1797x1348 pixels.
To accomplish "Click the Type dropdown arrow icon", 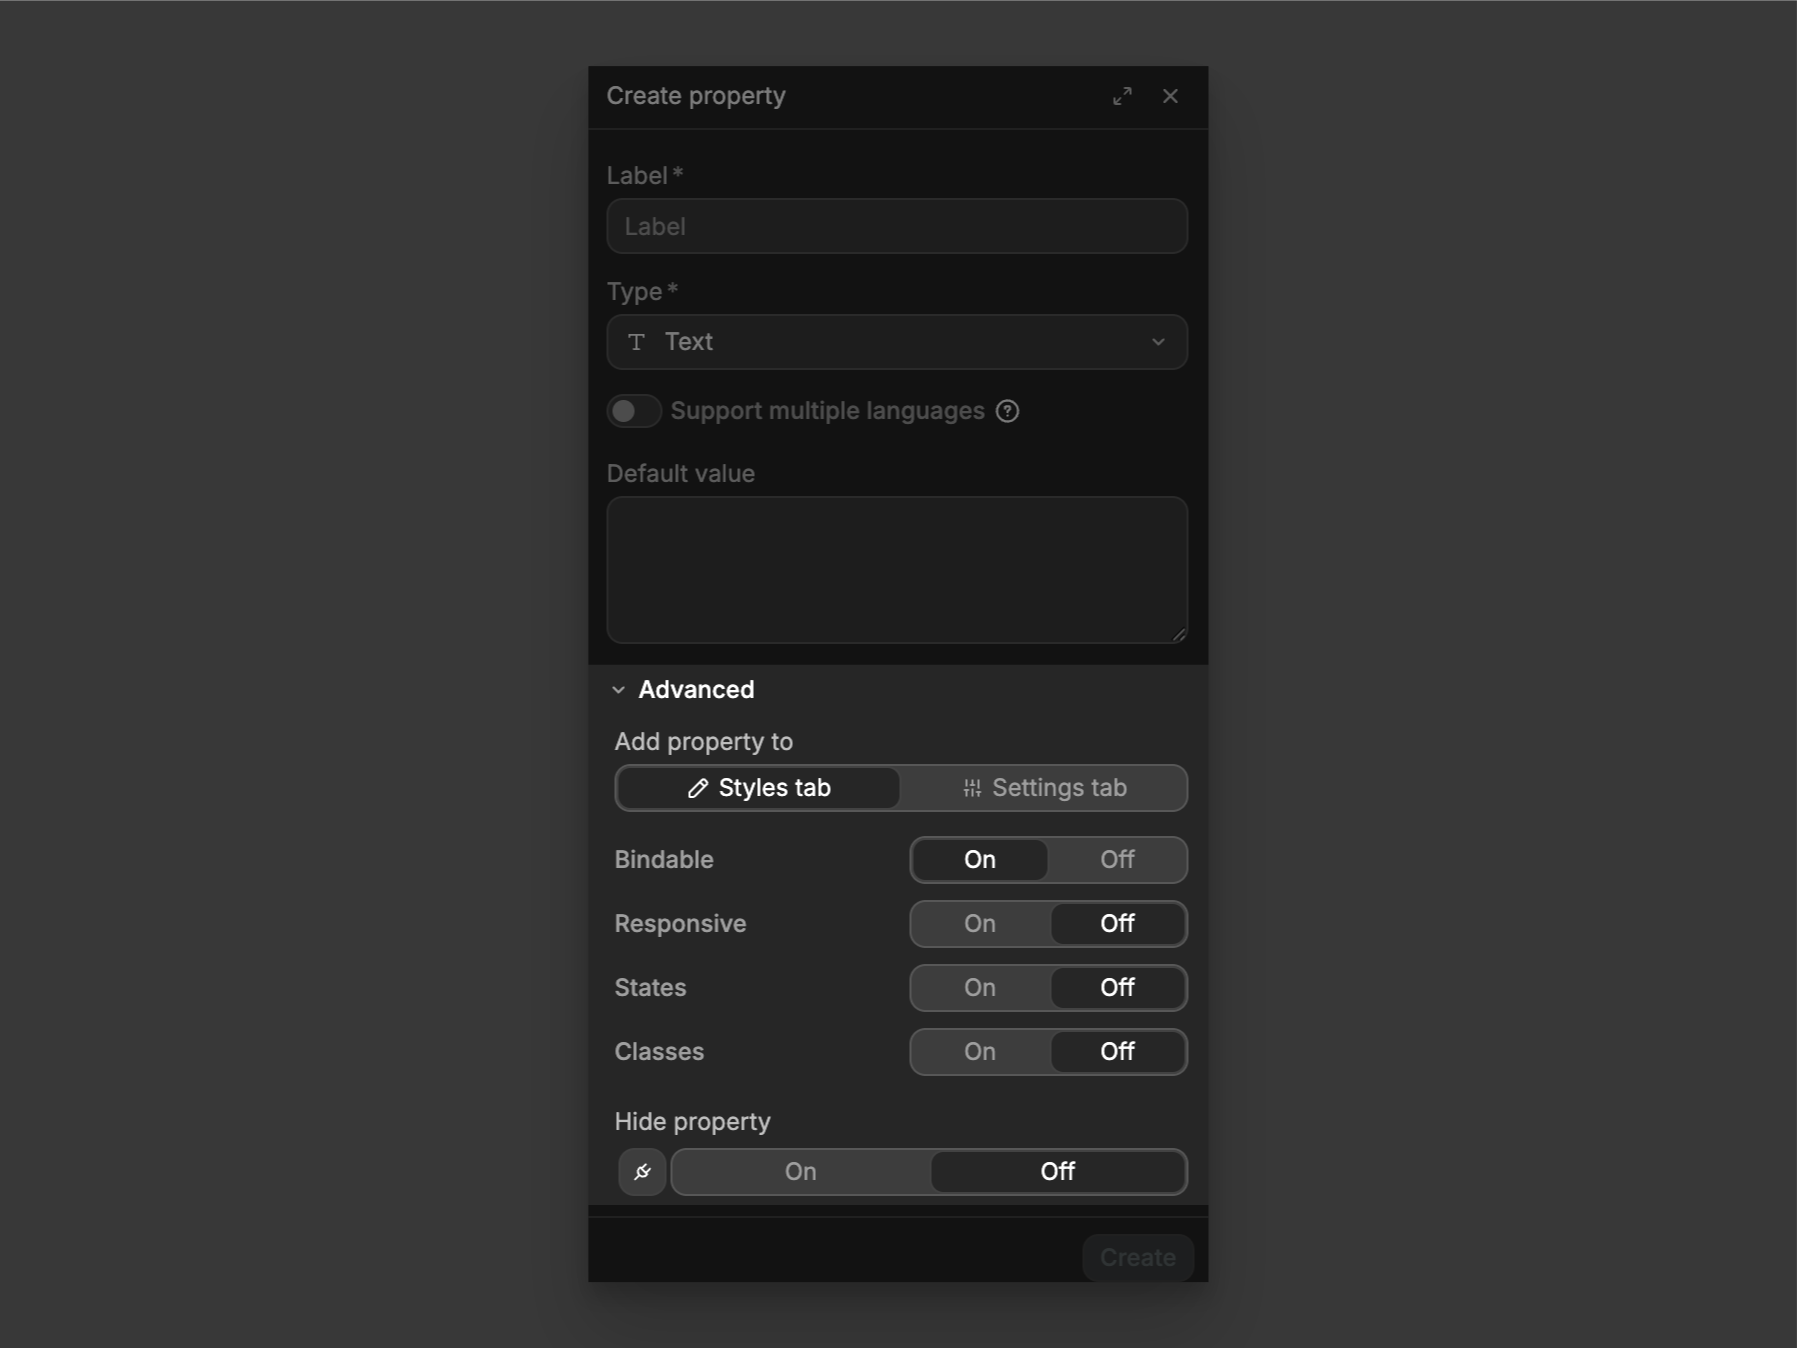I will [x=1159, y=342].
